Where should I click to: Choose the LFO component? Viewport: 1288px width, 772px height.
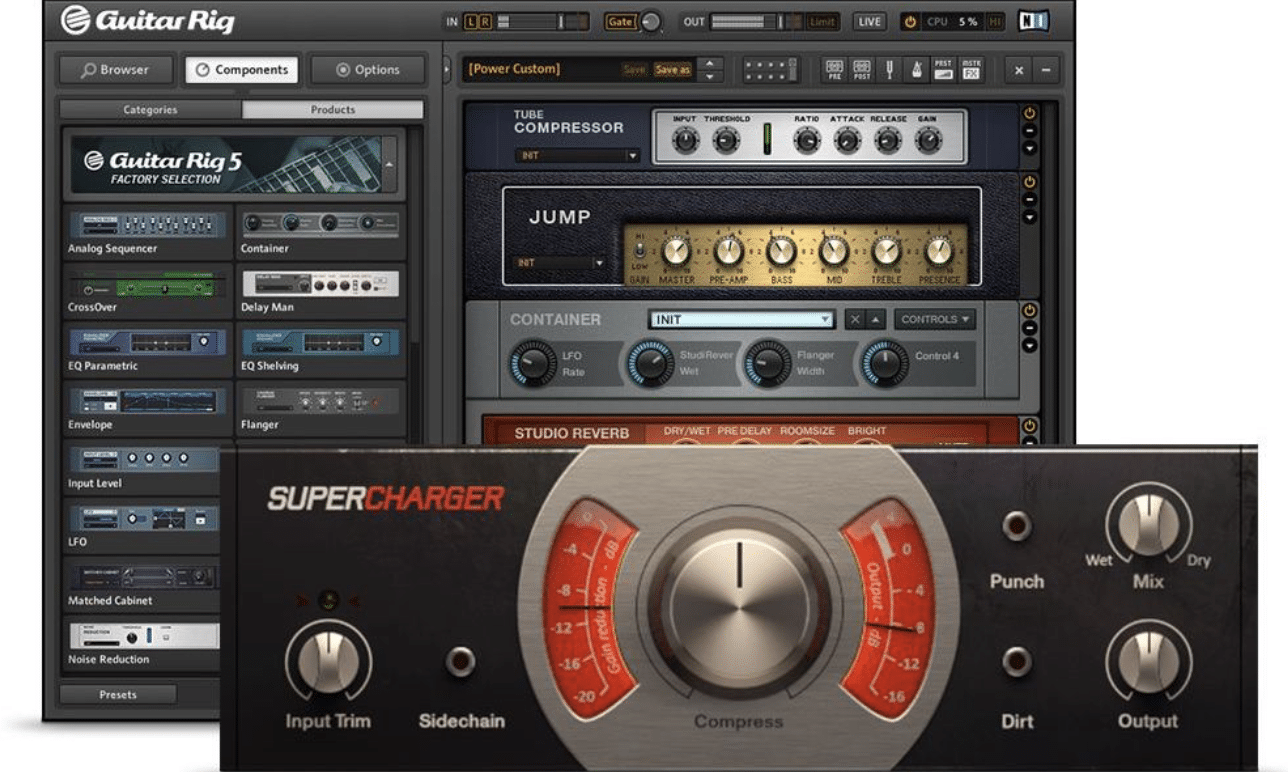click(x=142, y=527)
